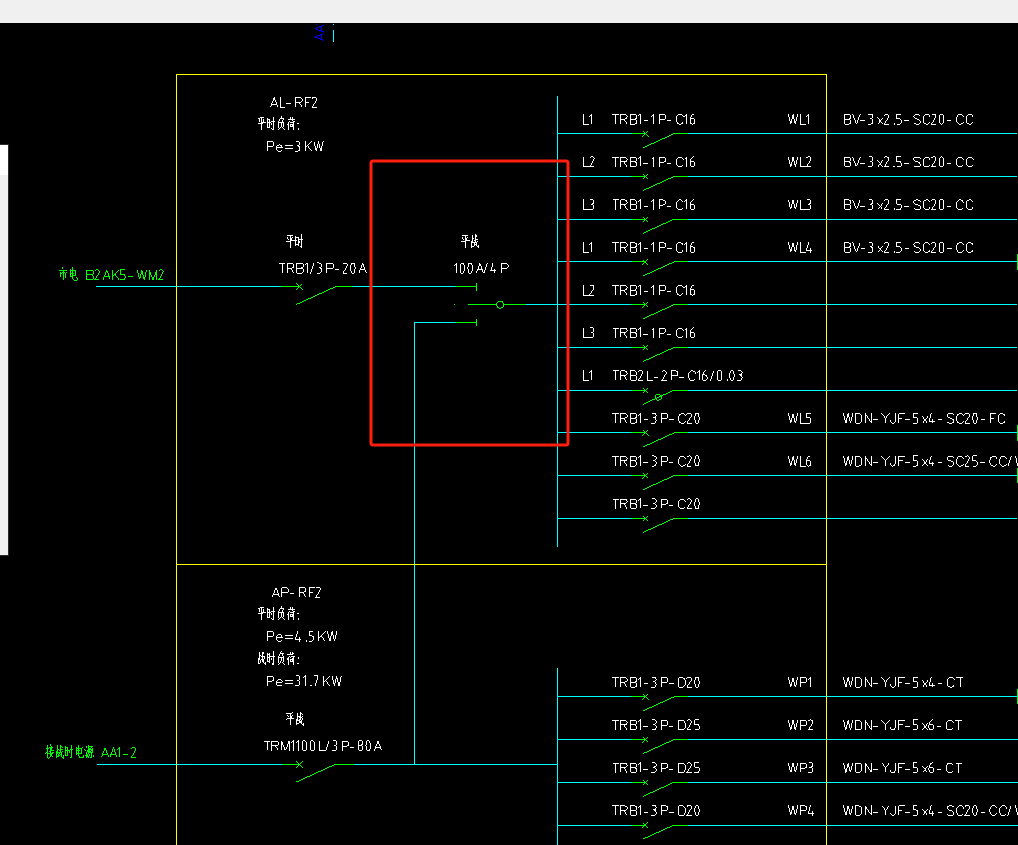This screenshot has height=845, width=1018.
Task: Click the WL2 circuit tag
Action: point(799,162)
